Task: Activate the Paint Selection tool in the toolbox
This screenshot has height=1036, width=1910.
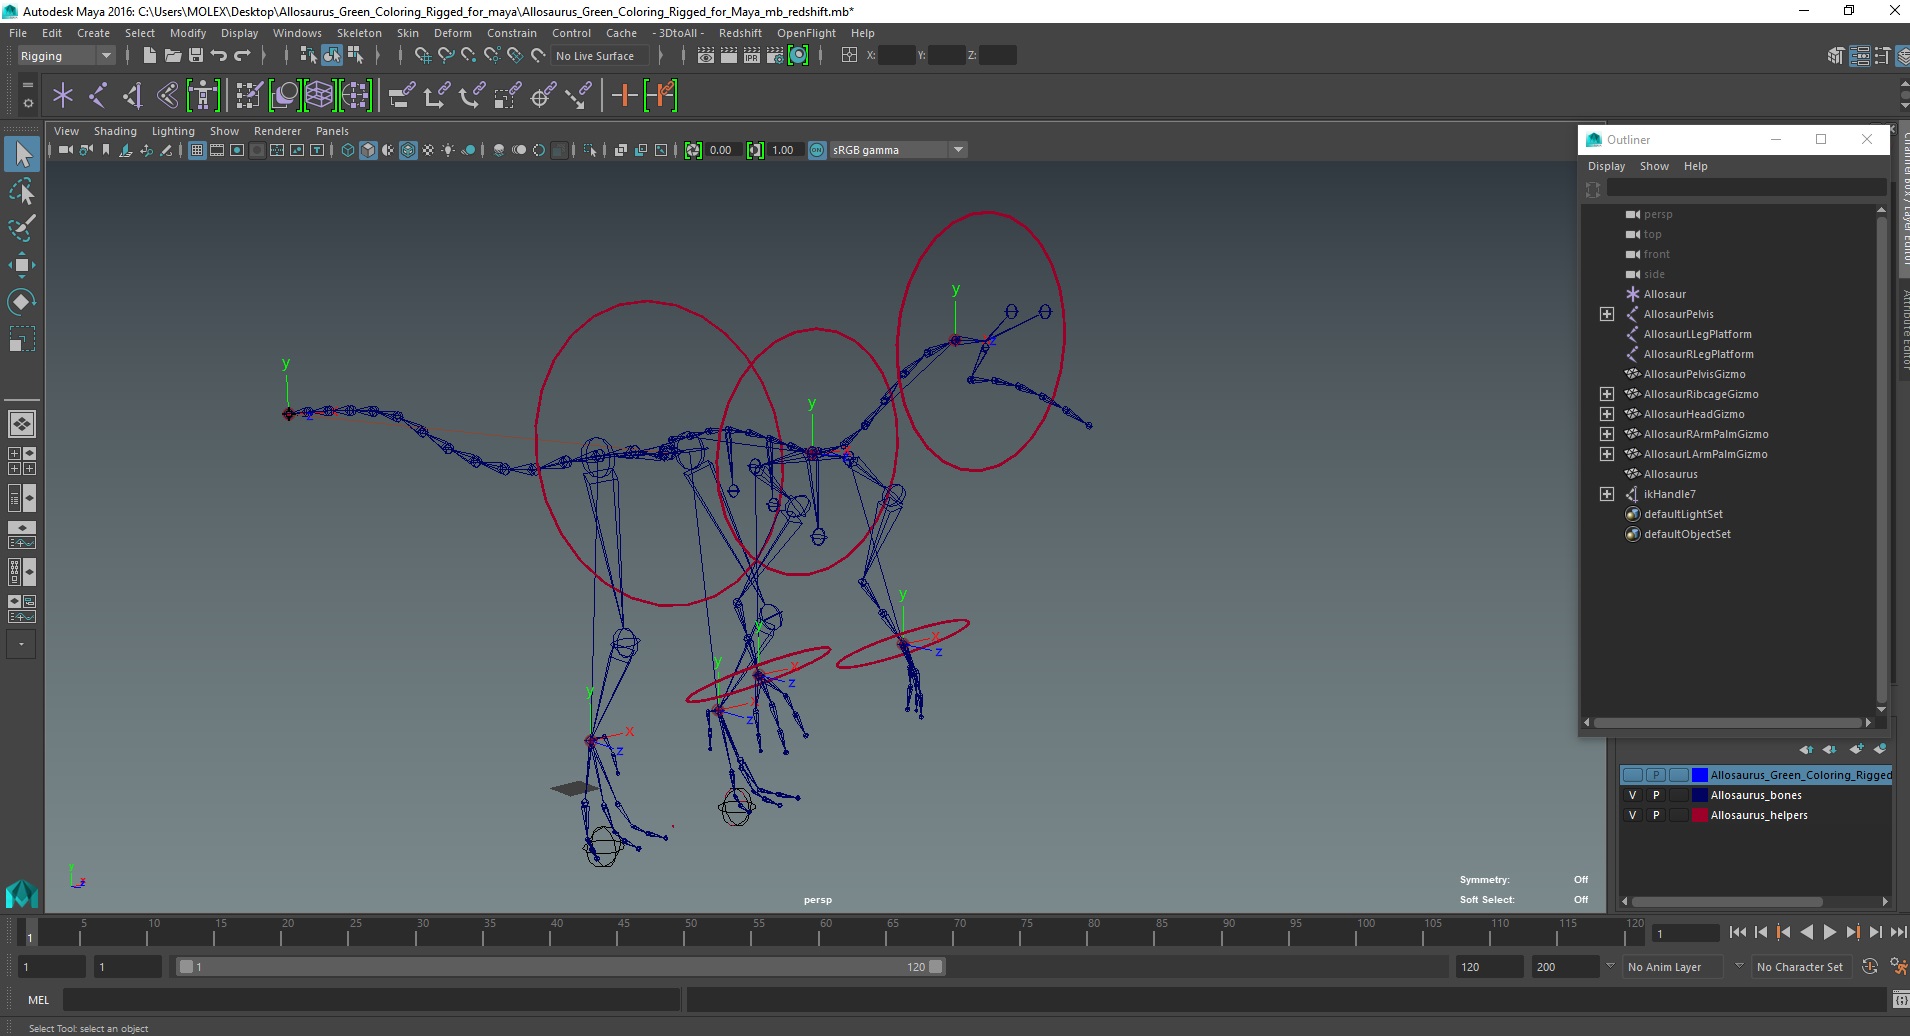Action: tap(22, 228)
